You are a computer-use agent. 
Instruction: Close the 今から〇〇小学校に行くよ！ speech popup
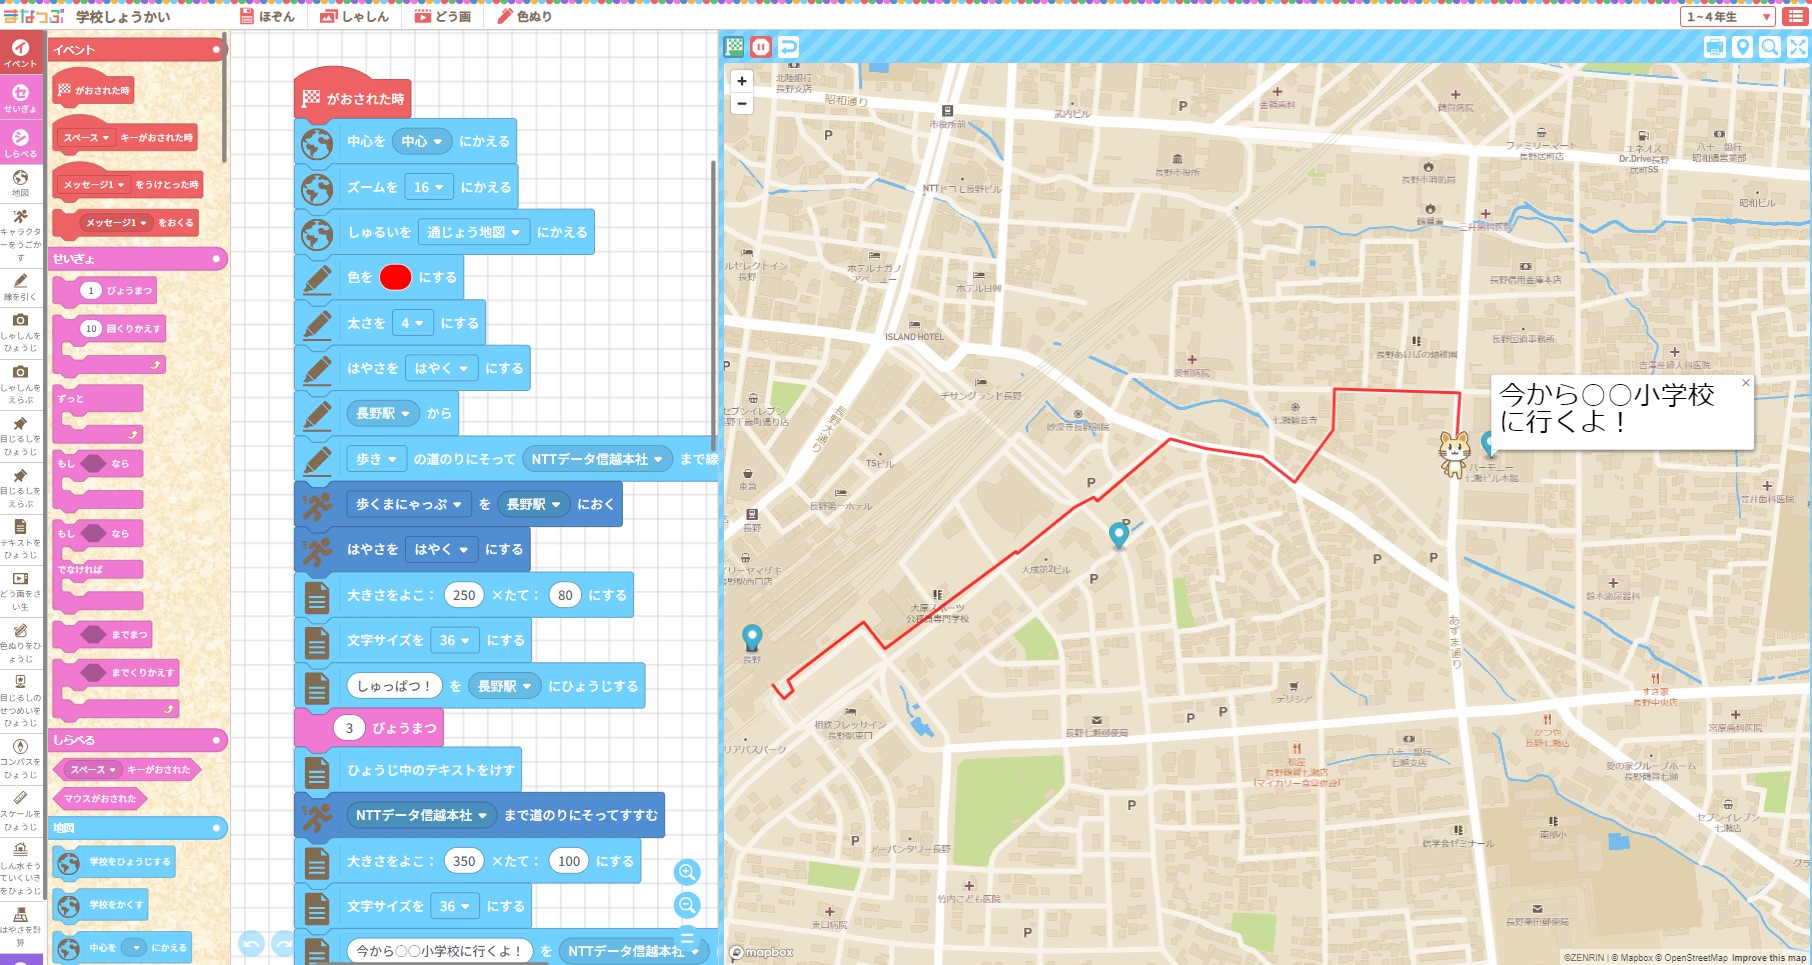1745,383
